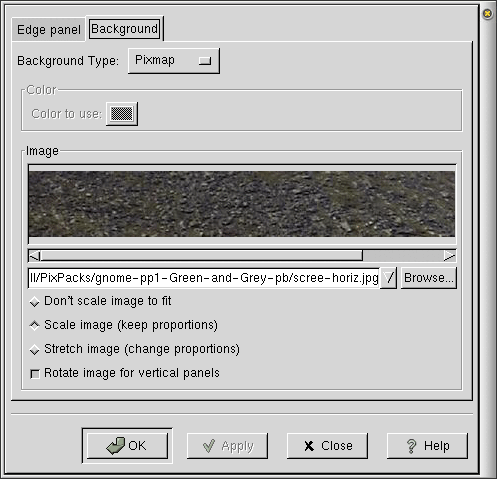Image resolution: width=497 pixels, height=479 pixels.
Task: Open the "Color to use" swatch
Action: tap(122, 114)
